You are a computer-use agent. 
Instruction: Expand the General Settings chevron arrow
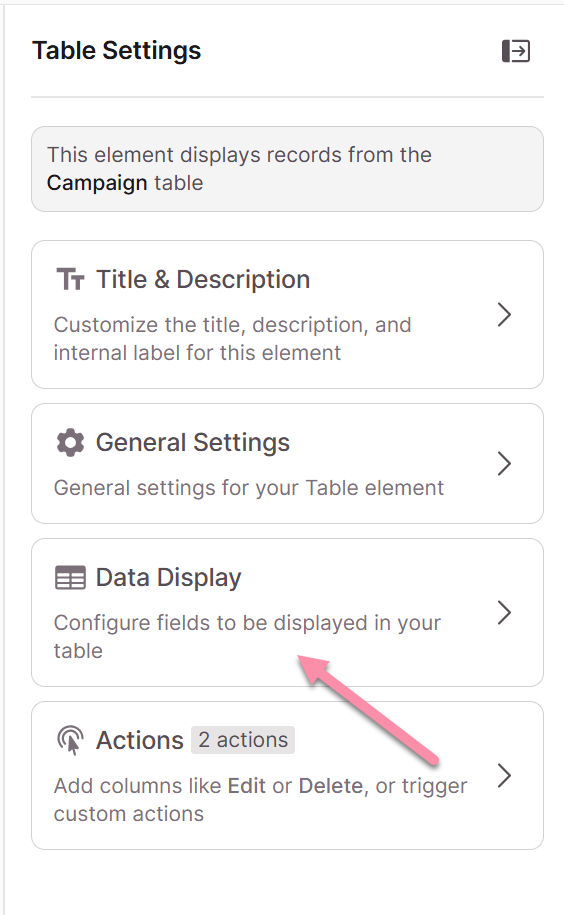point(505,464)
